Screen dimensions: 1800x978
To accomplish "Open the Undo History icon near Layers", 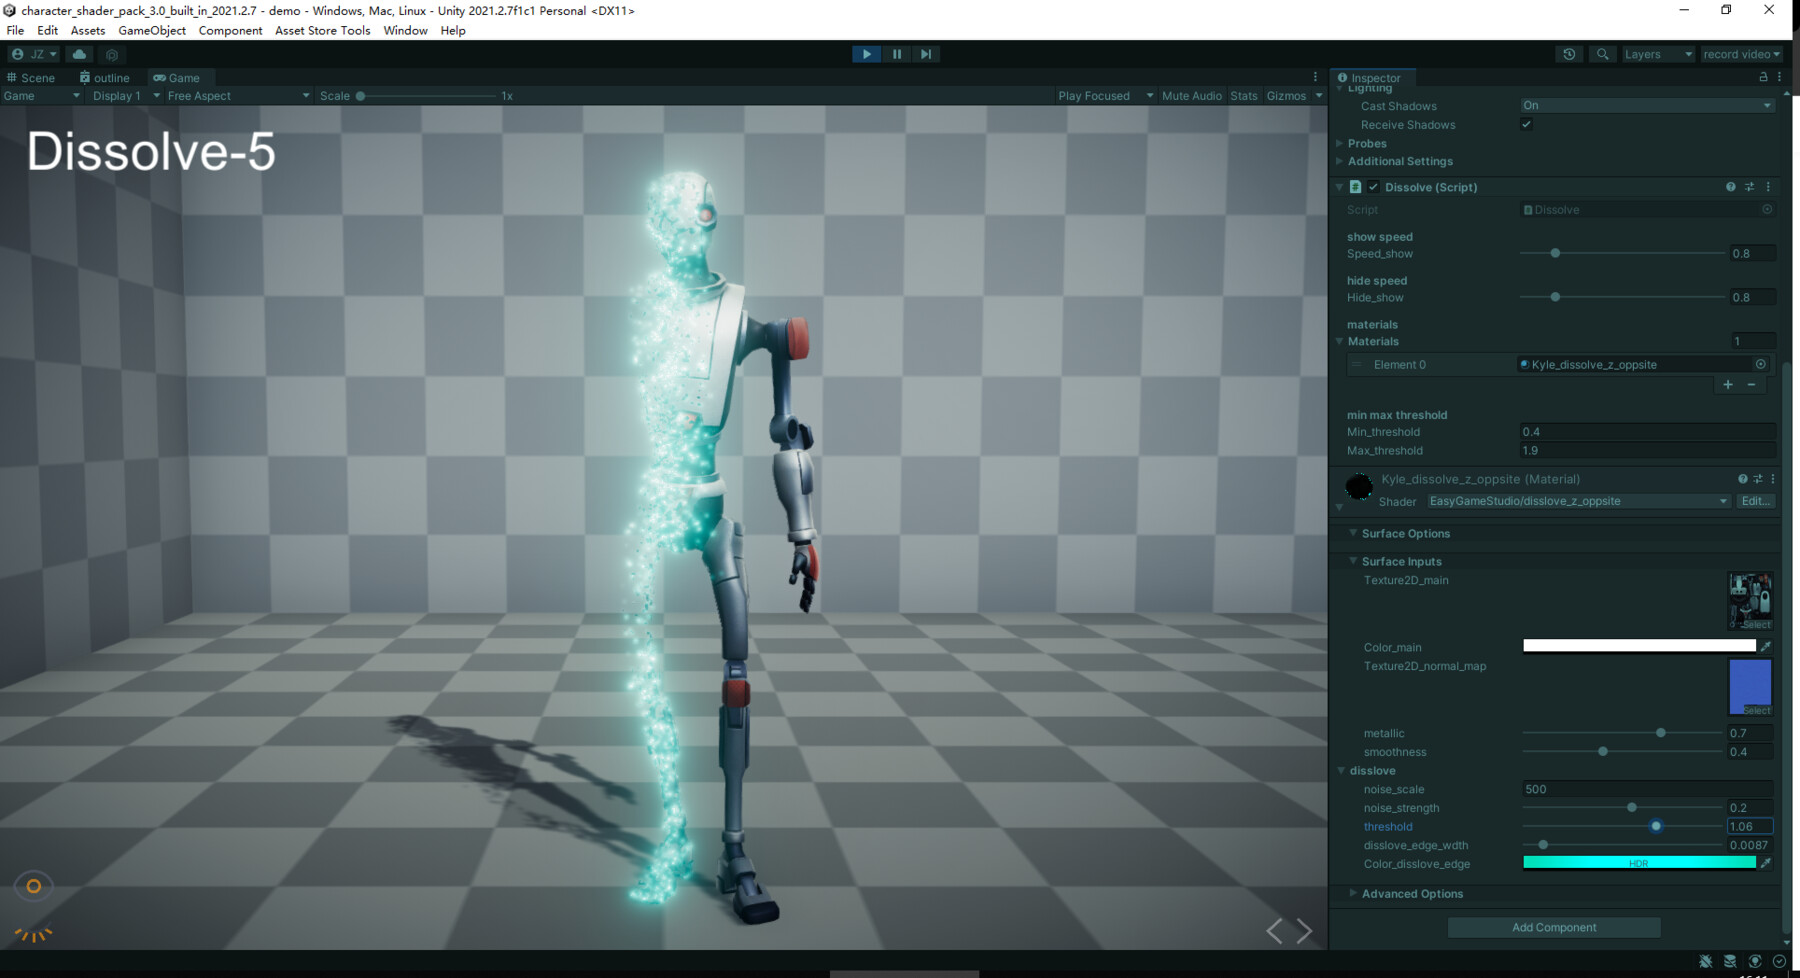I will [x=1568, y=54].
